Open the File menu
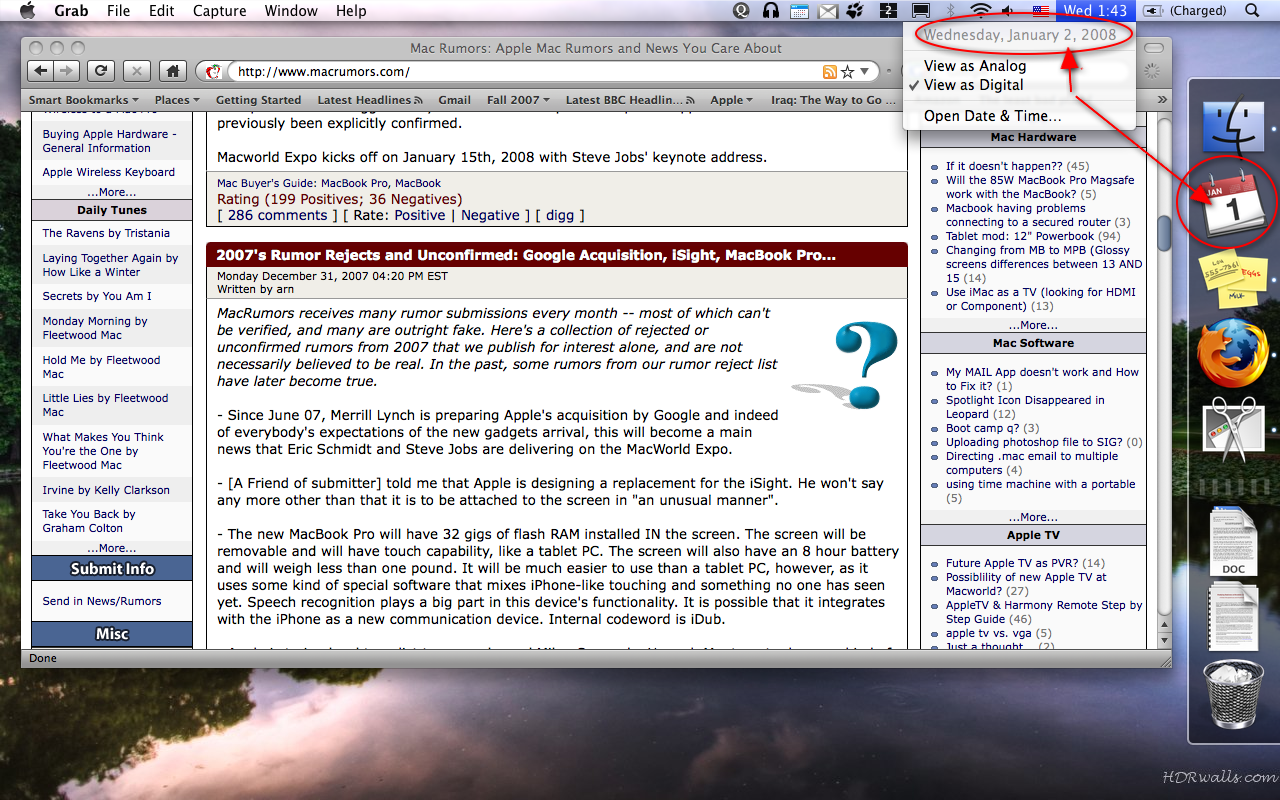The height and width of the screenshot is (800, 1280). [118, 11]
